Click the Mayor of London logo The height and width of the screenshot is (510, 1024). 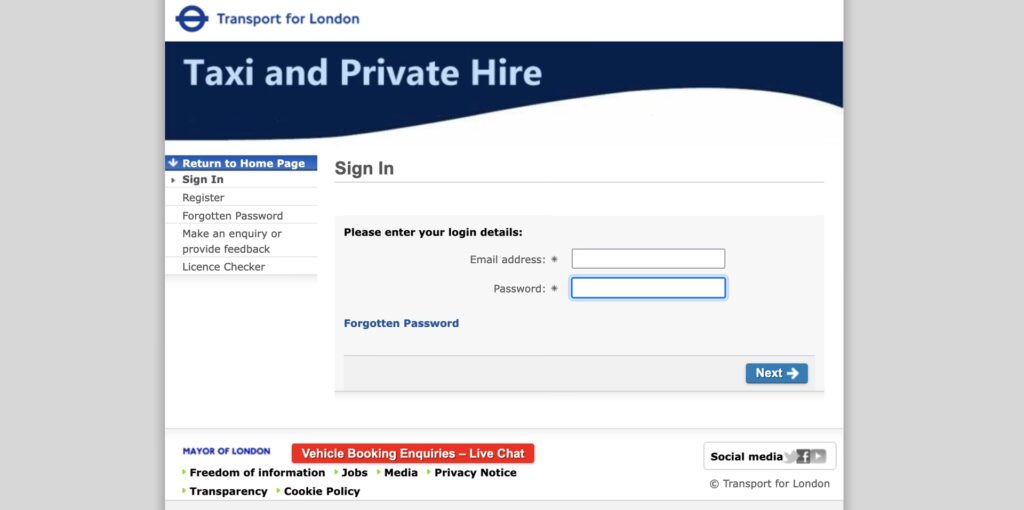tap(226, 452)
